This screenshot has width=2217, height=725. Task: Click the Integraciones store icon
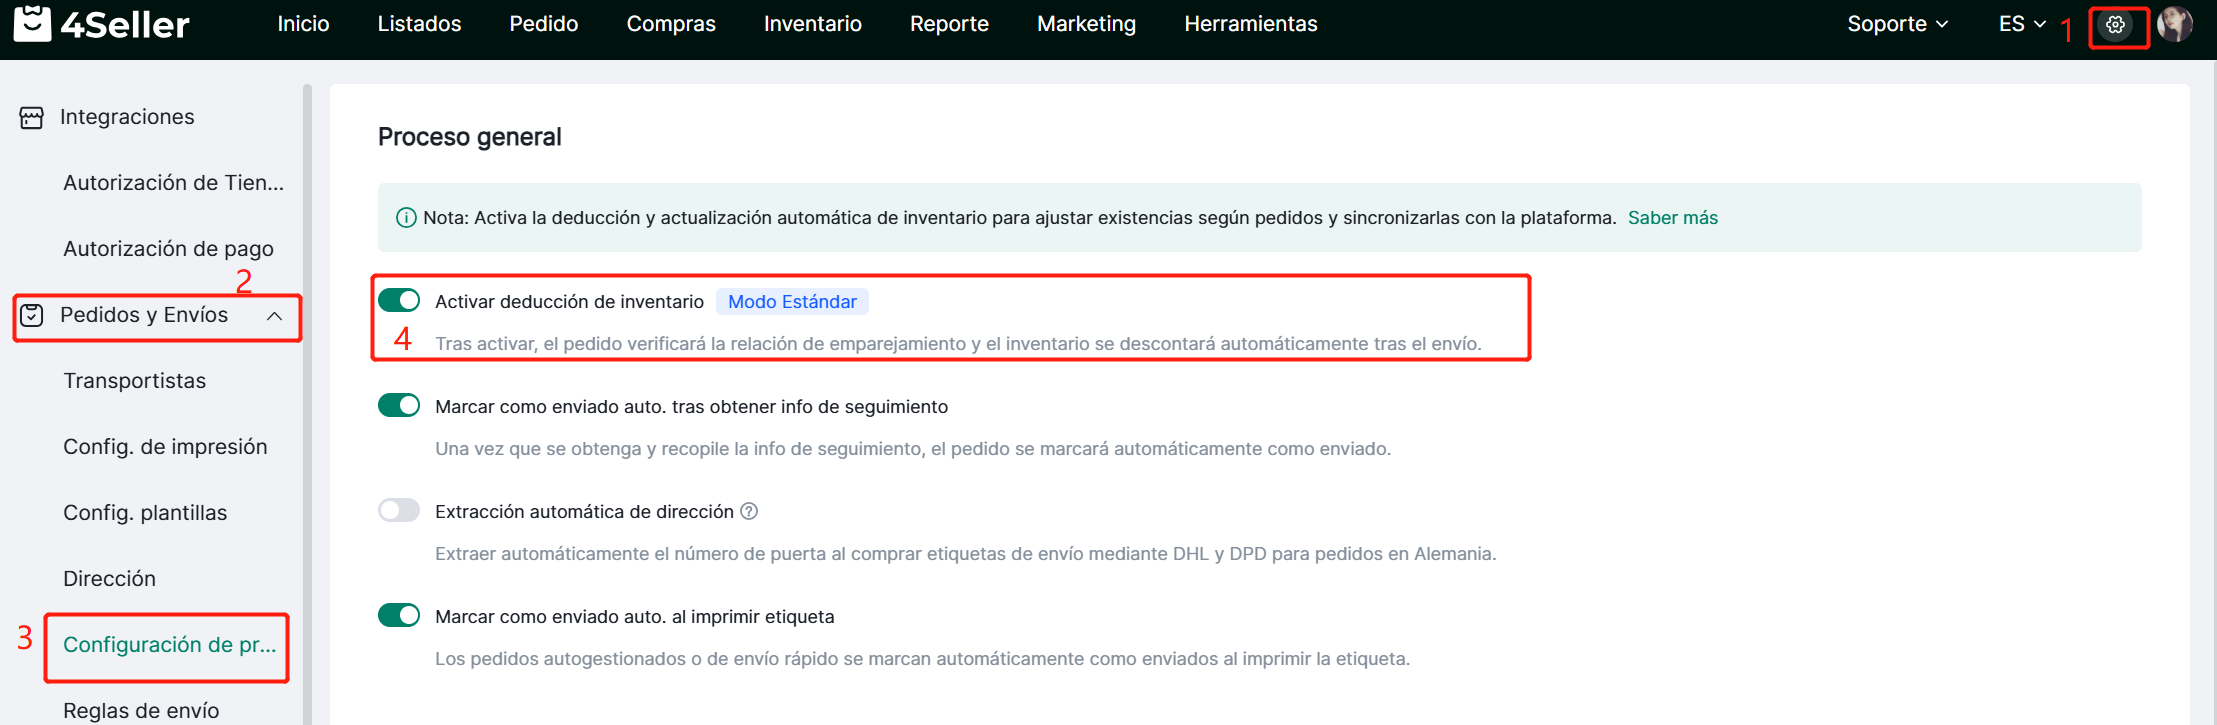(32, 118)
